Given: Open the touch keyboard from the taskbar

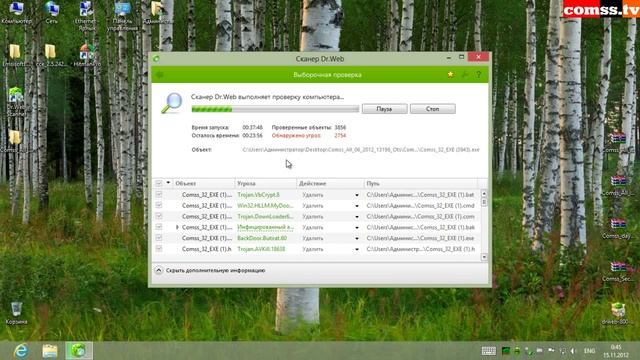Looking at the screenshot, I should click(489, 351).
